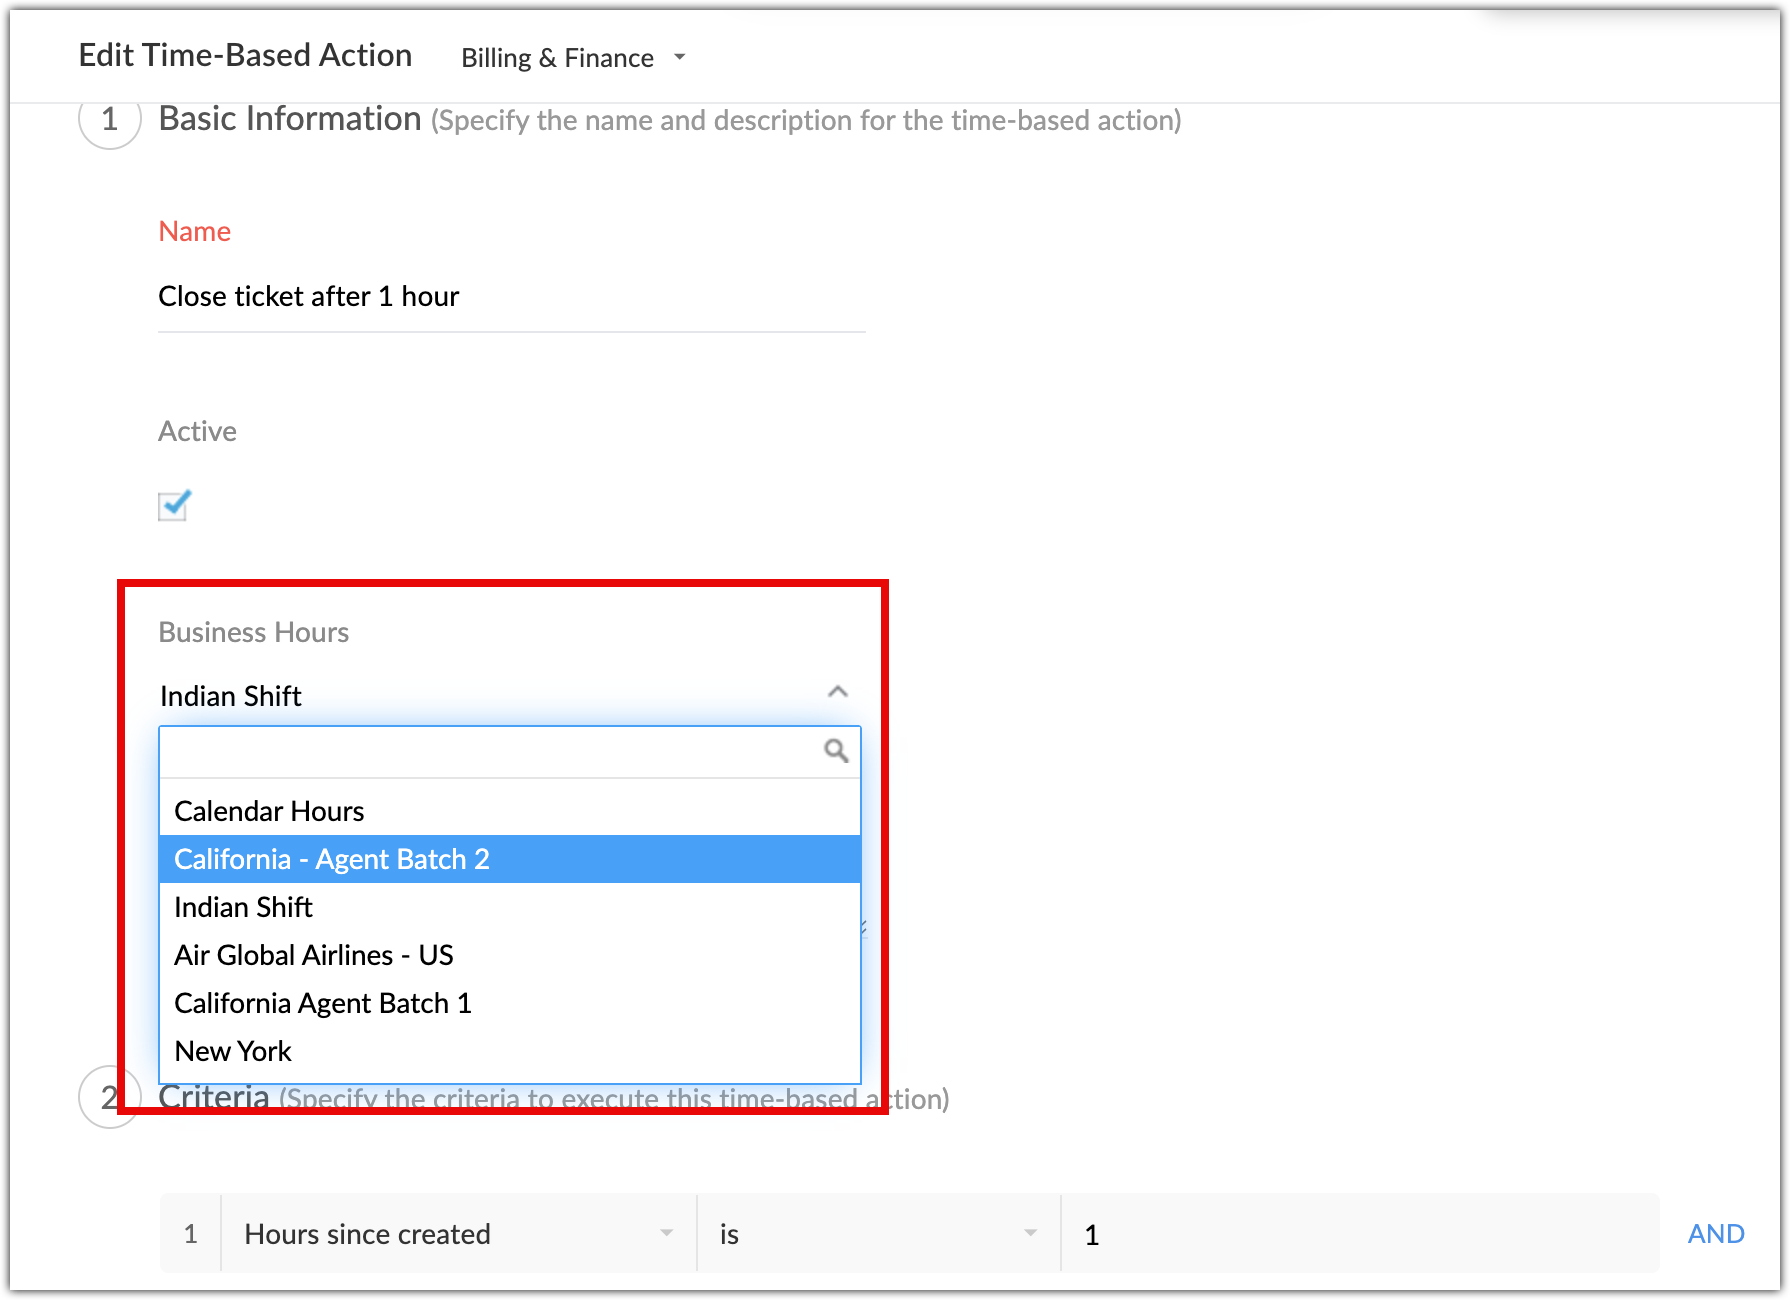The width and height of the screenshot is (1790, 1300).
Task: Click the search magnifier icon in dropdown
Action: [836, 751]
